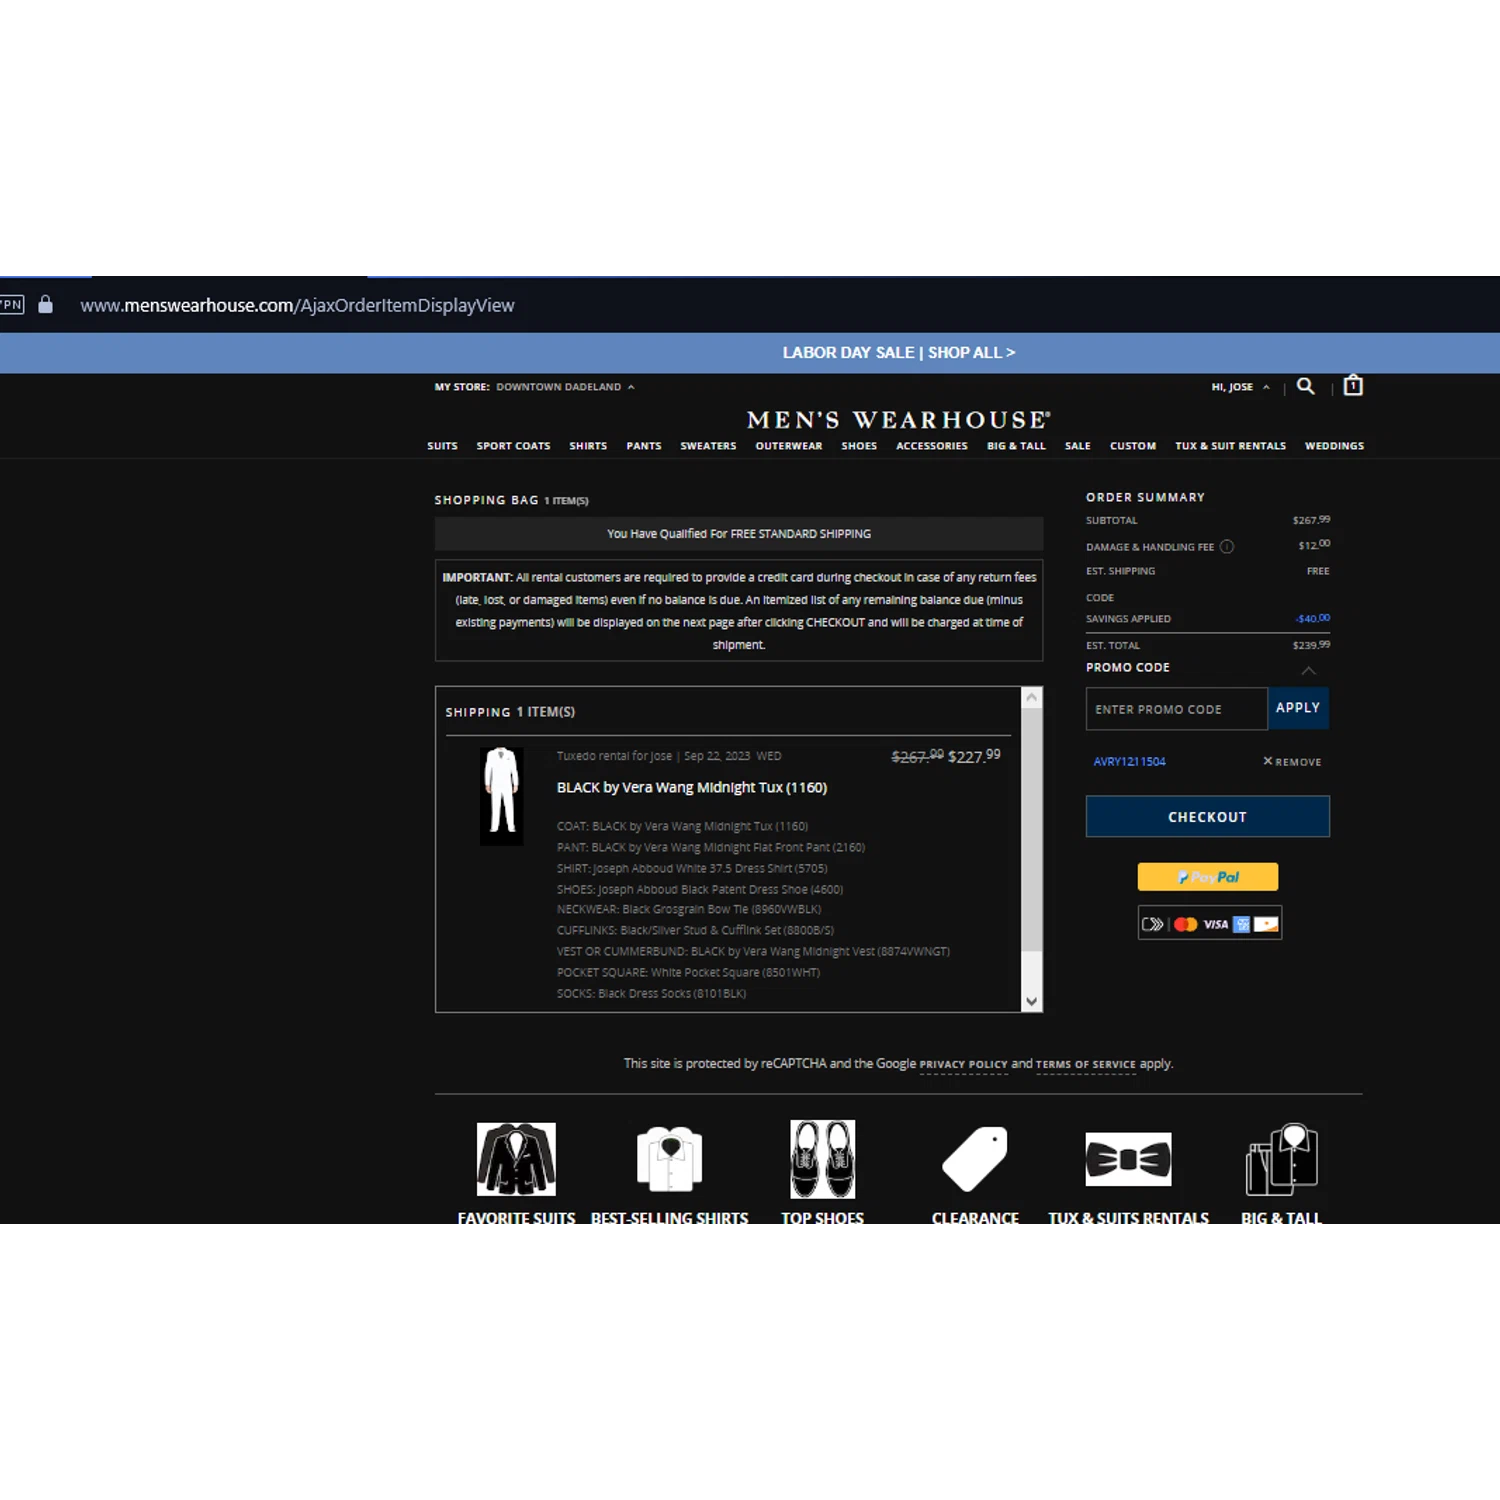Viewport: 1500px width, 1500px height.
Task: Click the lock icon in address bar
Action: (x=45, y=304)
